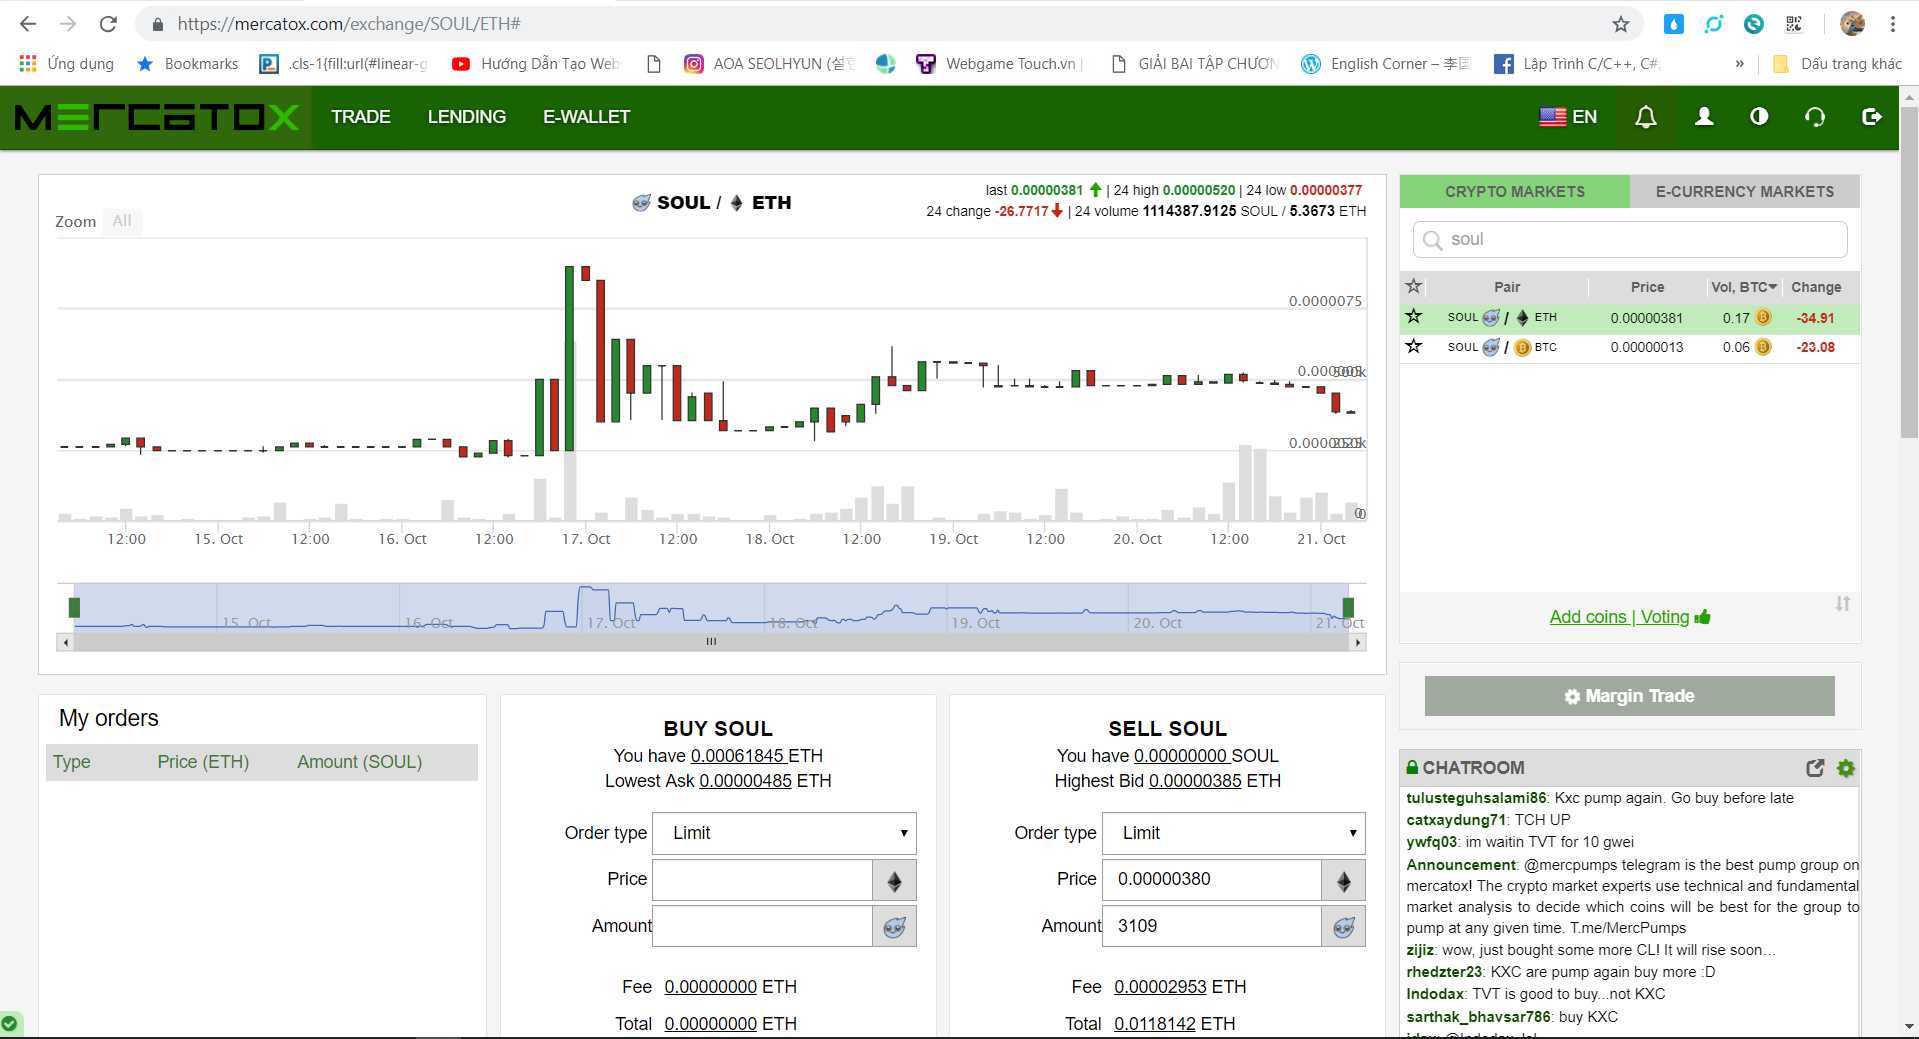Click the chart navigator scrollbar thumb
Viewport: 1919px width, 1039px height.
[x=711, y=642]
